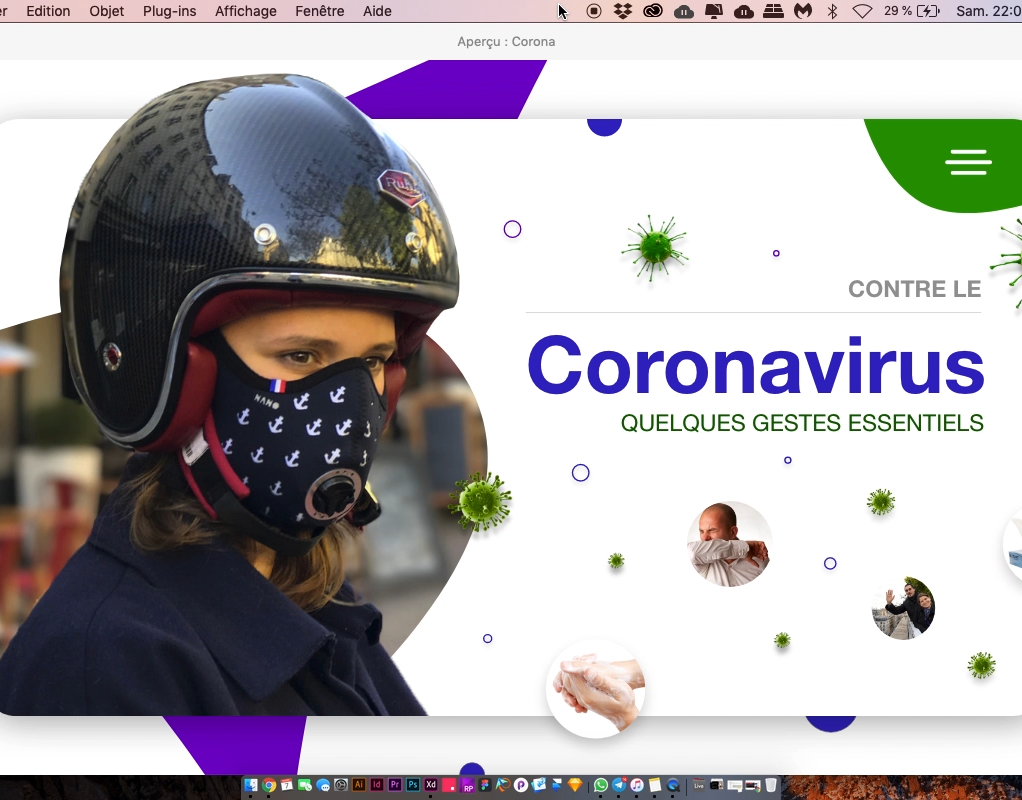Open WhatsApp from the Dock
Screen dimensions: 1022x800
pyautogui.click(x=601, y=785)
